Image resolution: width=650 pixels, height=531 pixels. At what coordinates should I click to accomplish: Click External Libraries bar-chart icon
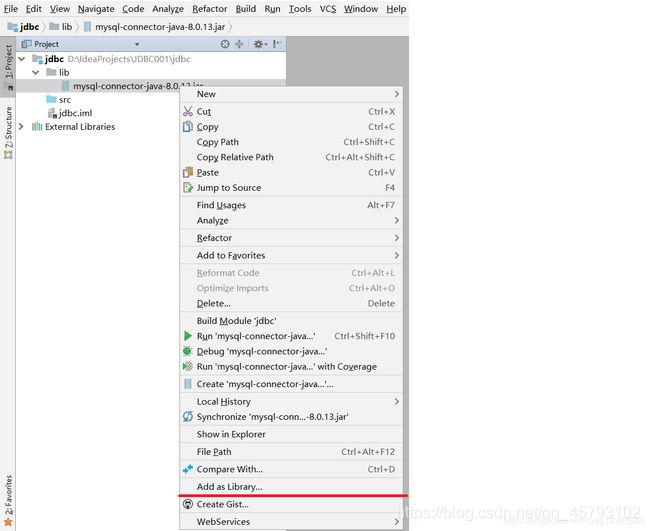(37, 126)
